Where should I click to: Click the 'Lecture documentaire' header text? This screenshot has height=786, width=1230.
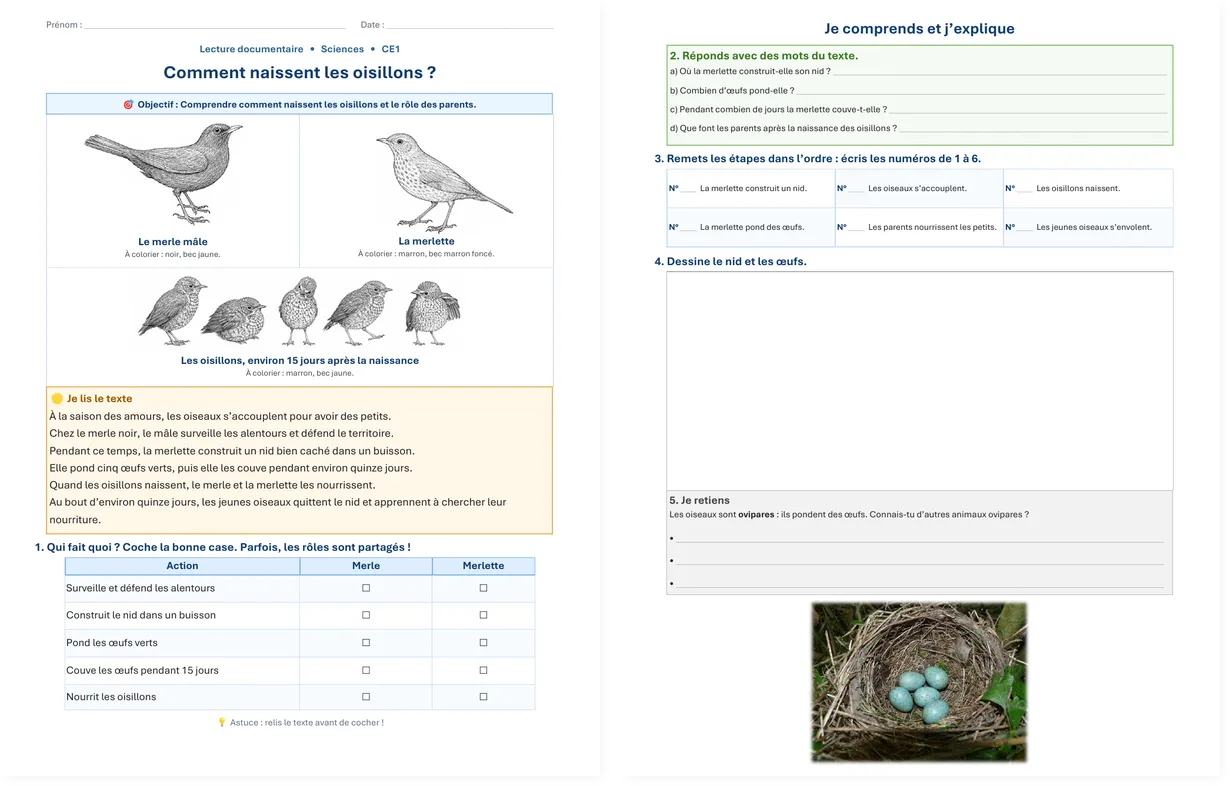coord(251,49)
